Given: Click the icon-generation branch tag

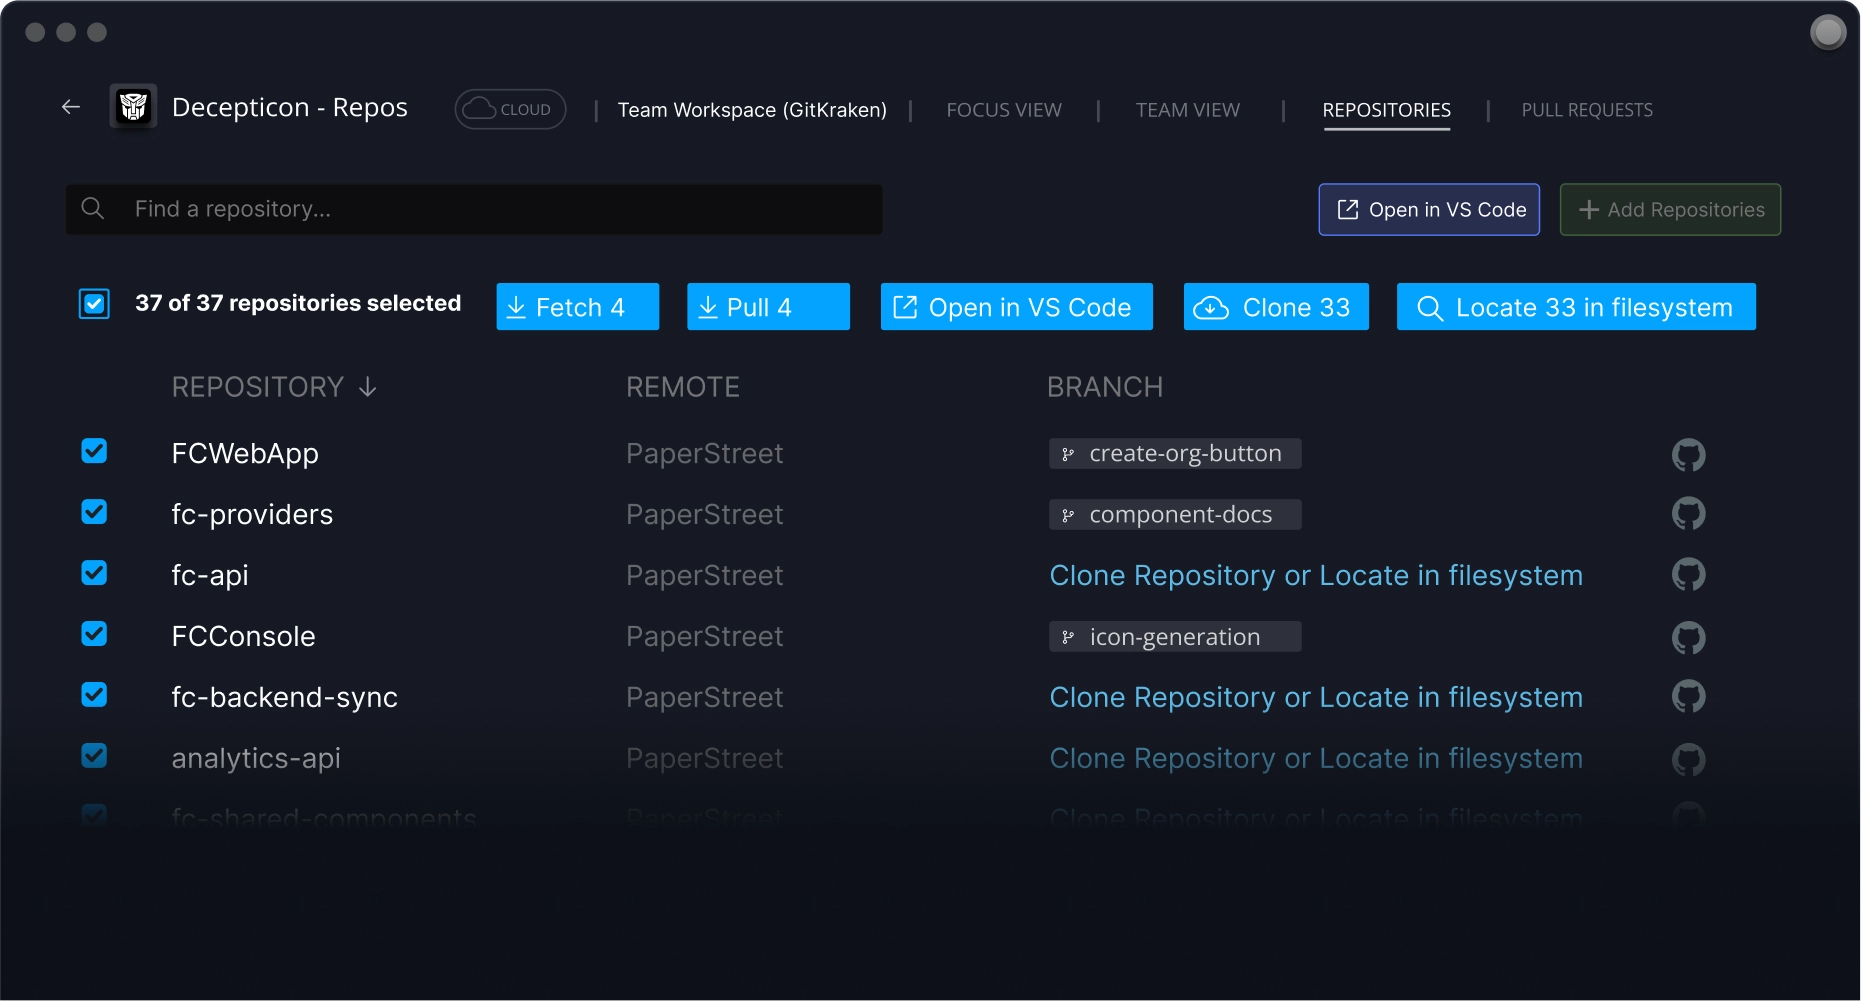Looking at the screenshot, I should pyautogui.click(x=1175, y=637).
